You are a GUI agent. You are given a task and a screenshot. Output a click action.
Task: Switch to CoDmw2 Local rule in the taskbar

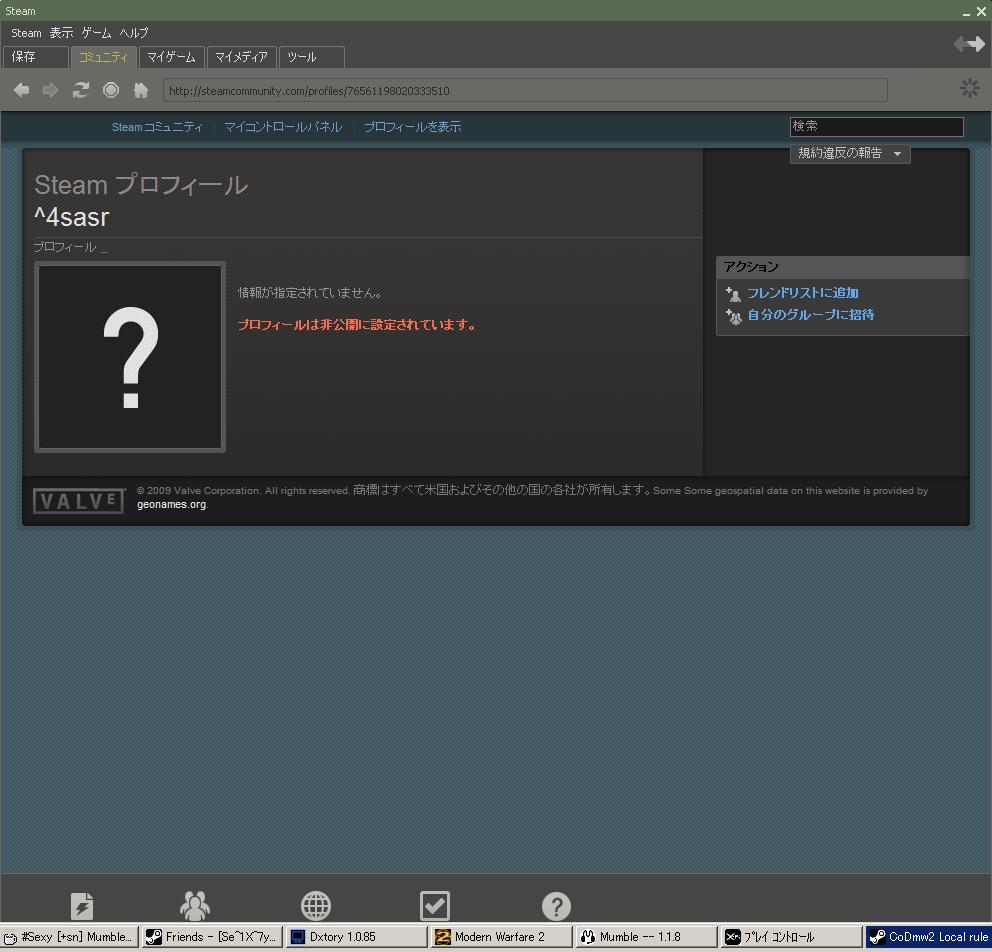pos(928,937)
